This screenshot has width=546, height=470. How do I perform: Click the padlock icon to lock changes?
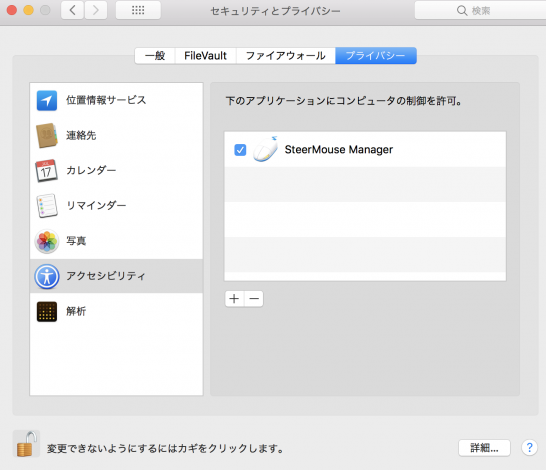(x=26, y=444)
